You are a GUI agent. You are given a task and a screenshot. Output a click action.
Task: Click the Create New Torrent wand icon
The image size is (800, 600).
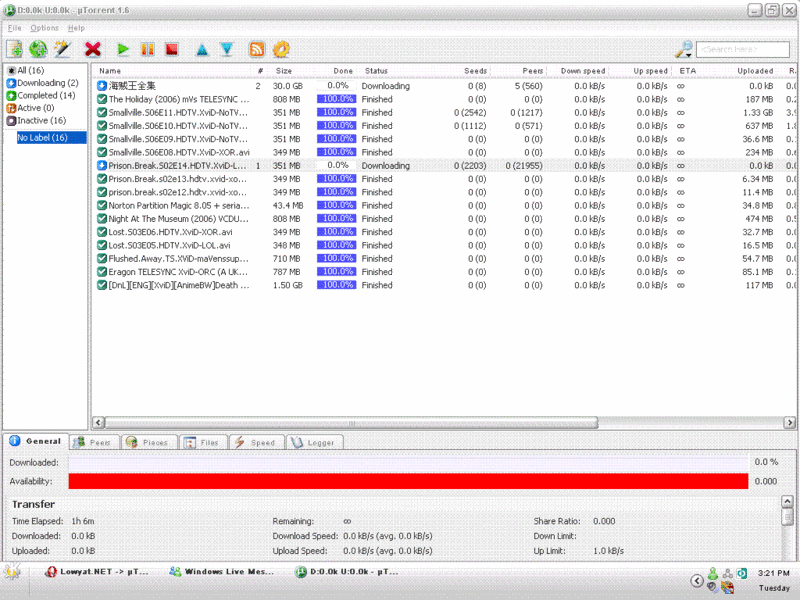[x=63, y=49]
